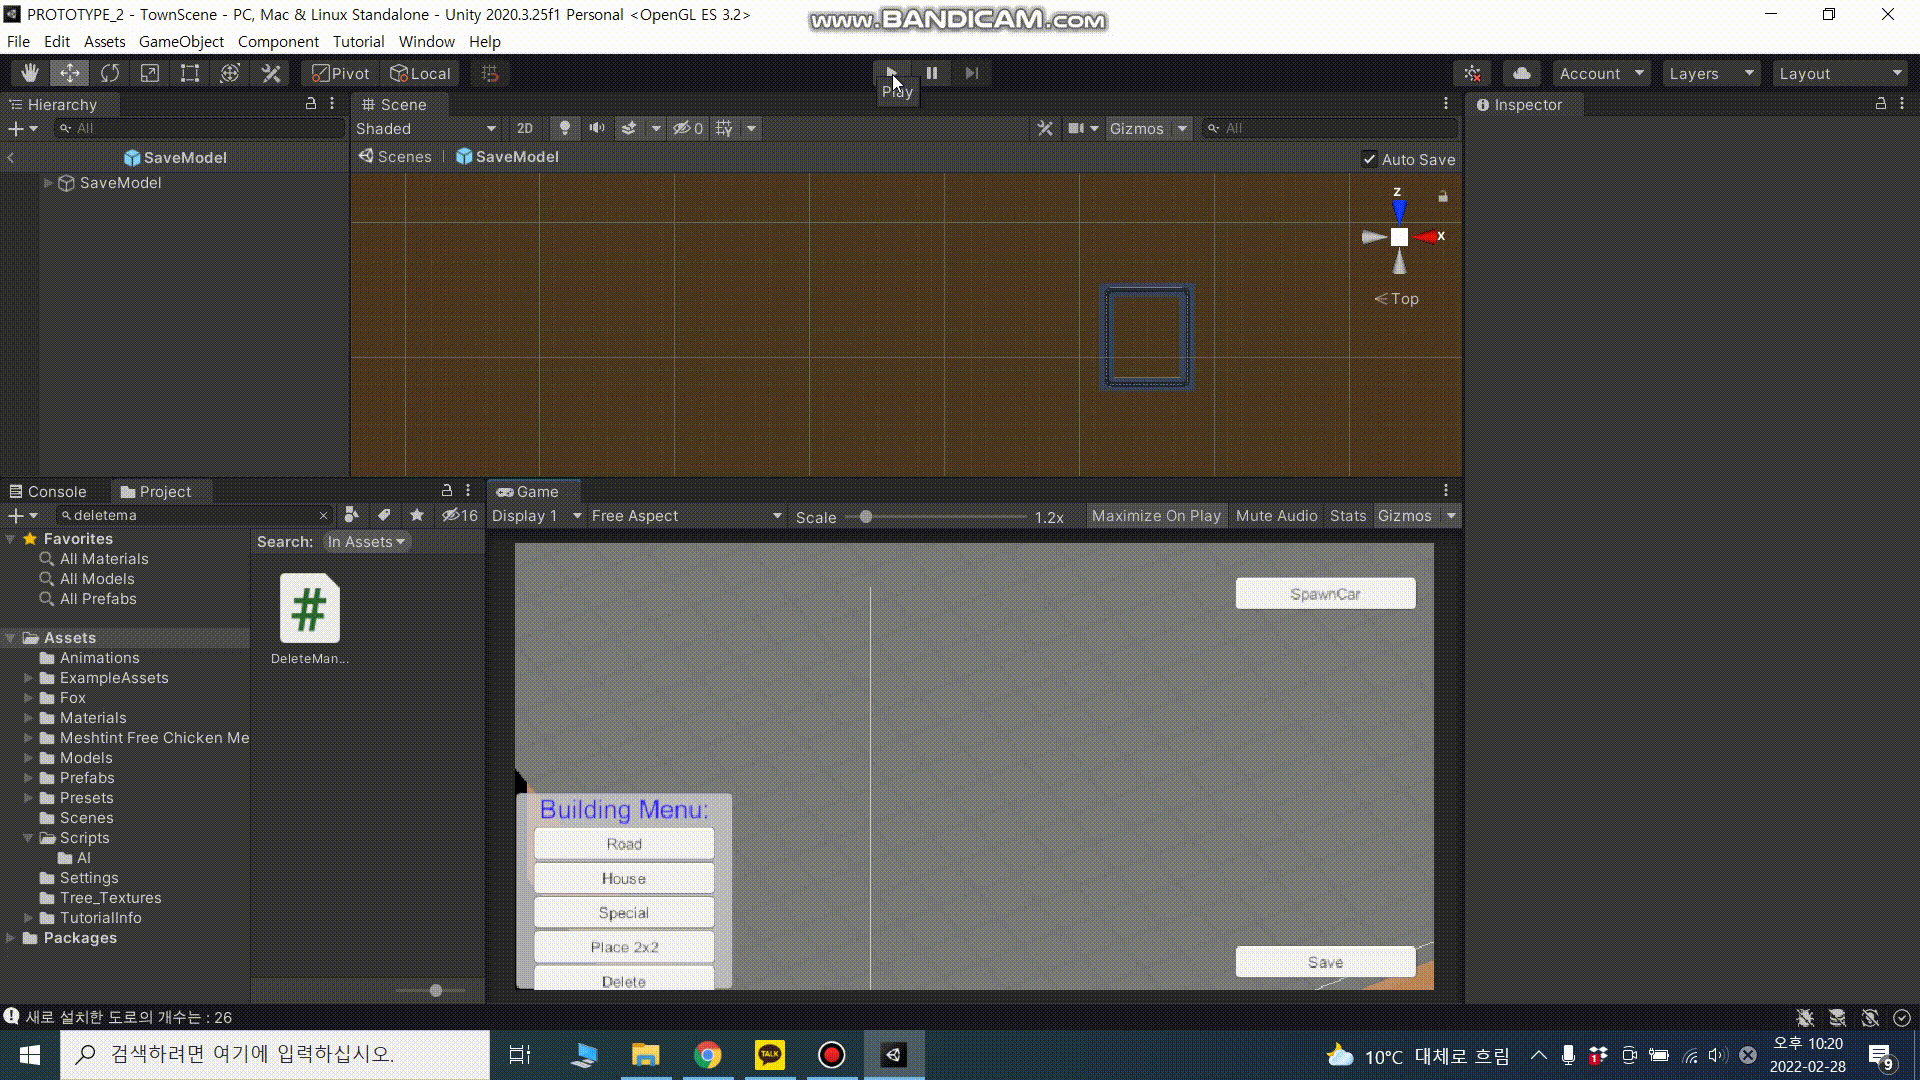Select the Hand tool in toolbar
Screen dimensions: 1920x1080
(30, 73)
